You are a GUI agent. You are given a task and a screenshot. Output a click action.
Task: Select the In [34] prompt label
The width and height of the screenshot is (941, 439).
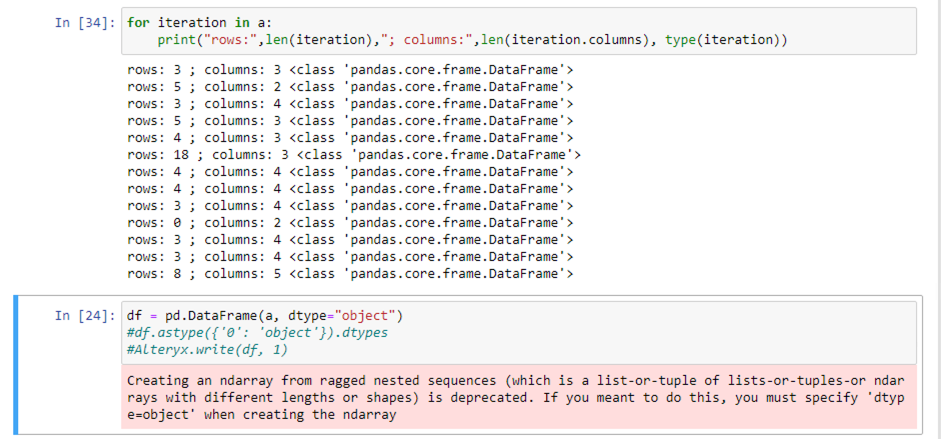point(85,23)
